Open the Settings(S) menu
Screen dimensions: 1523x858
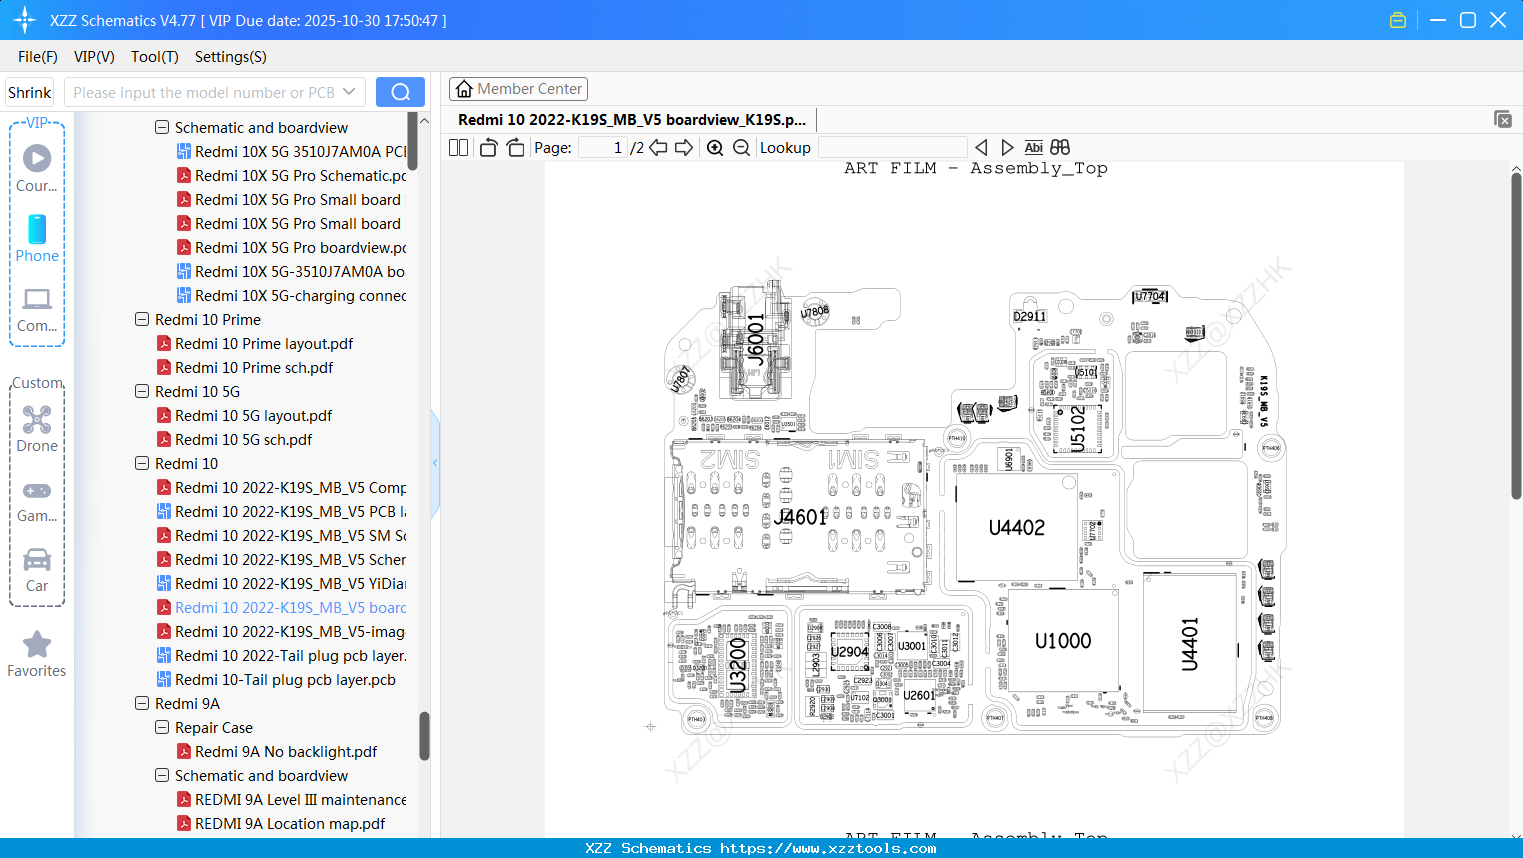click(x=230, y=57)
